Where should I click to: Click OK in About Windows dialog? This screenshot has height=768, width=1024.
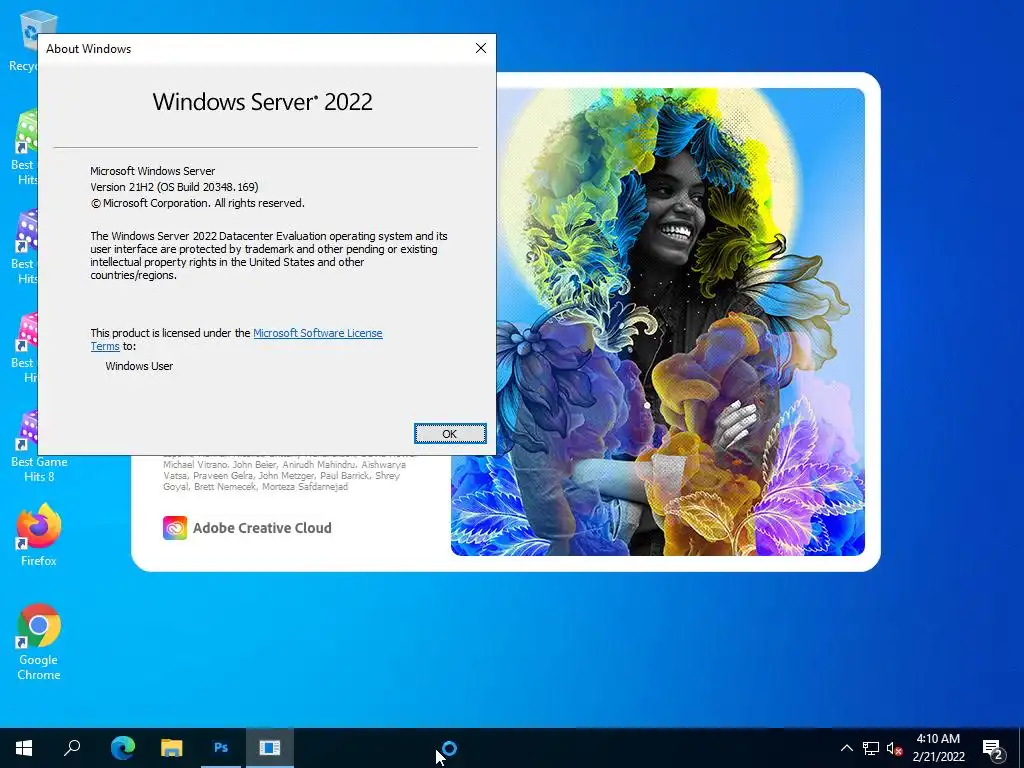(450, 434)
